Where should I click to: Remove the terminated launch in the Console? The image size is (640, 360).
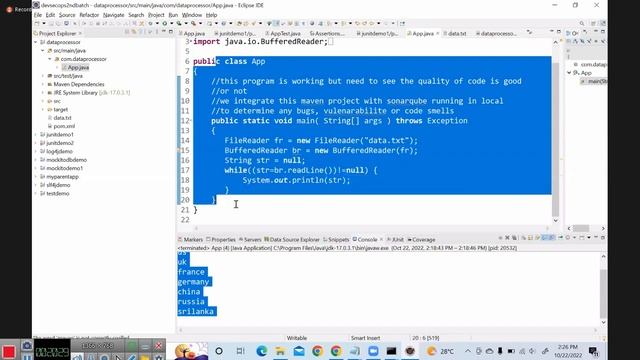pos(507,238)
